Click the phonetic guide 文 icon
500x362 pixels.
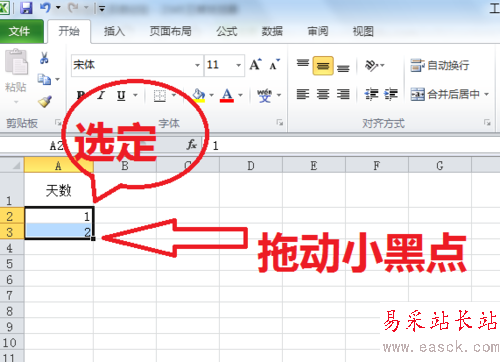pyautogui.click(x=265, y=96)
